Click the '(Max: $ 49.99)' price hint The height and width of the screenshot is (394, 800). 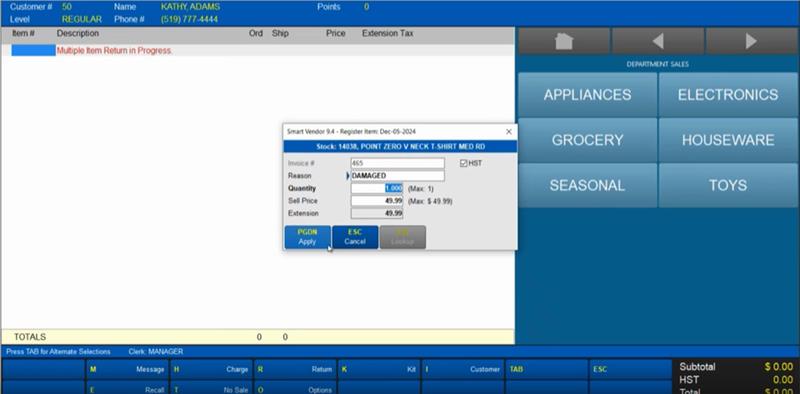click(x=430, y=202)
